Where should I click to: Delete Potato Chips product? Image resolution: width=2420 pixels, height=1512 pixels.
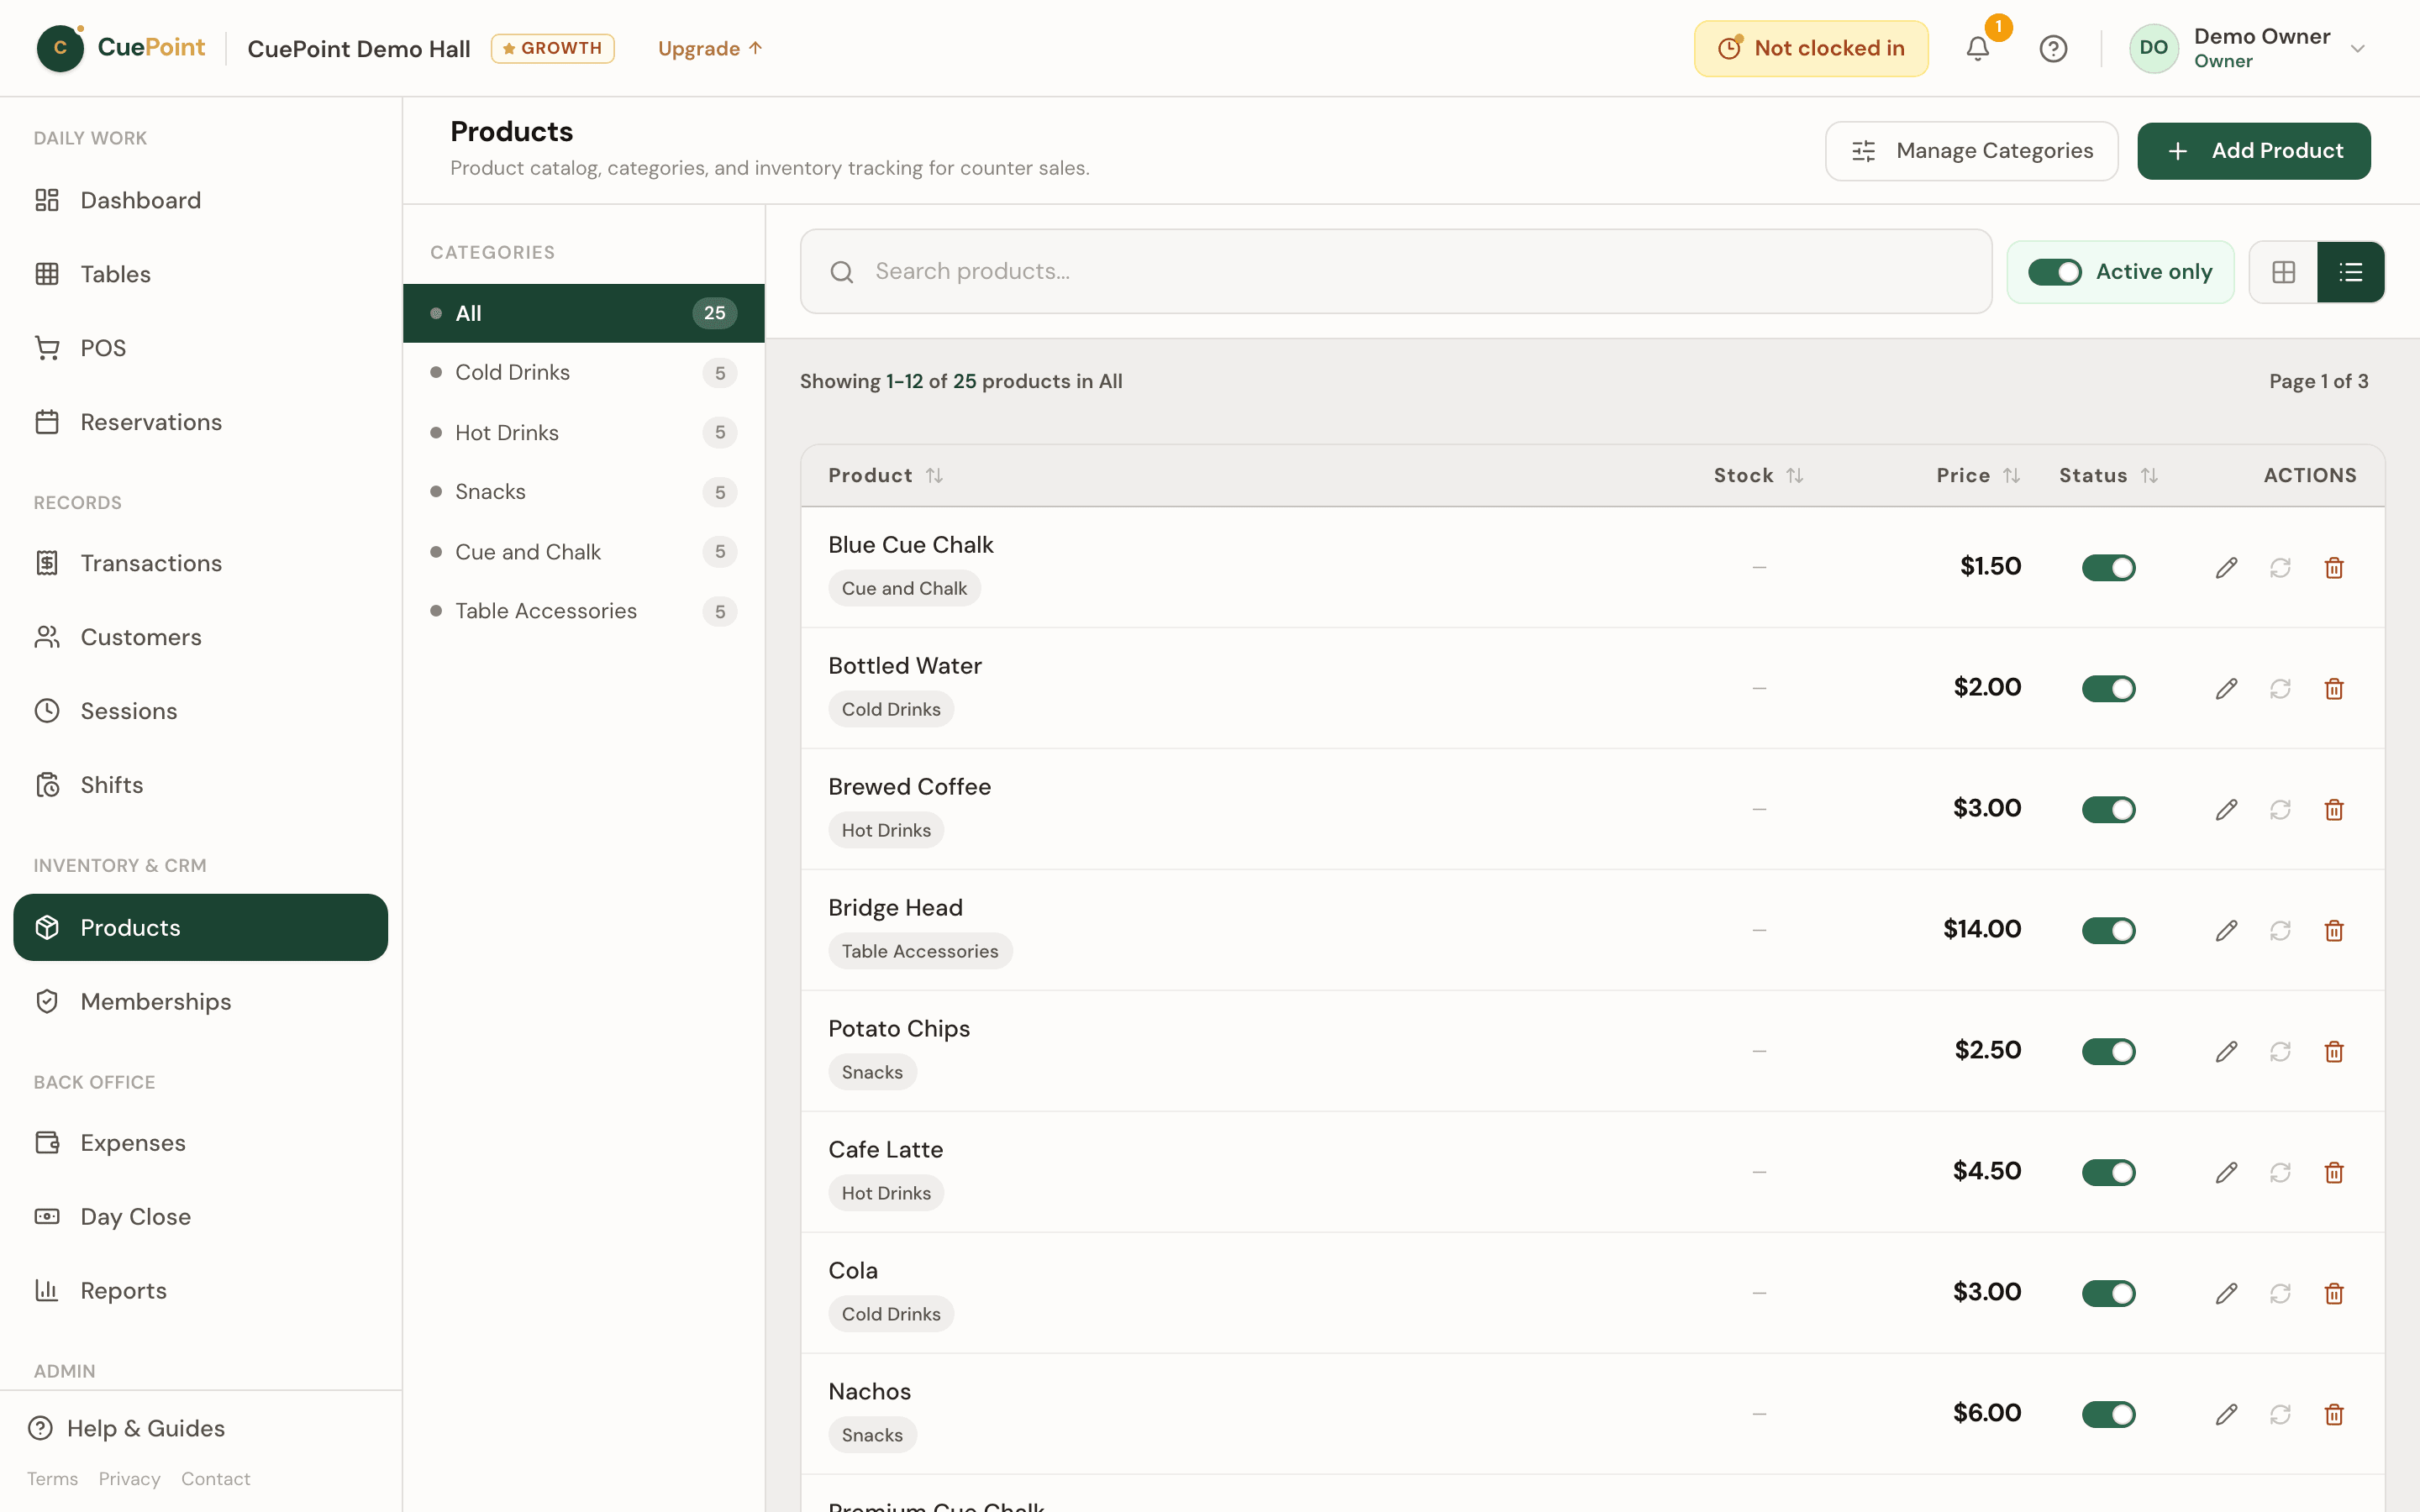[2334, 1052]
